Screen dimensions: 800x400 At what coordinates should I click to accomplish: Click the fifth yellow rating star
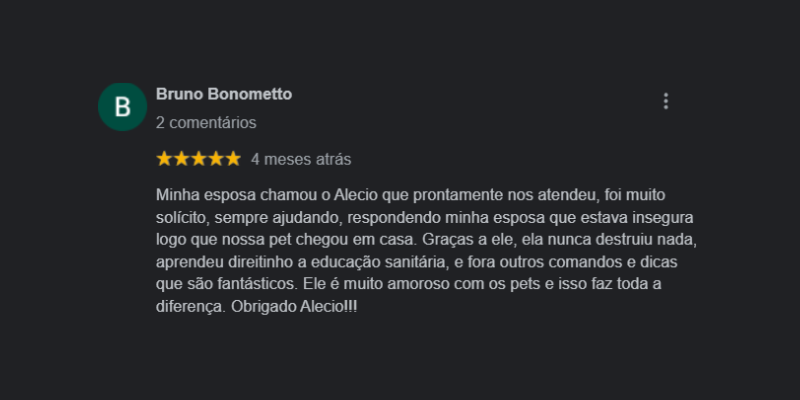click(233, 159)
